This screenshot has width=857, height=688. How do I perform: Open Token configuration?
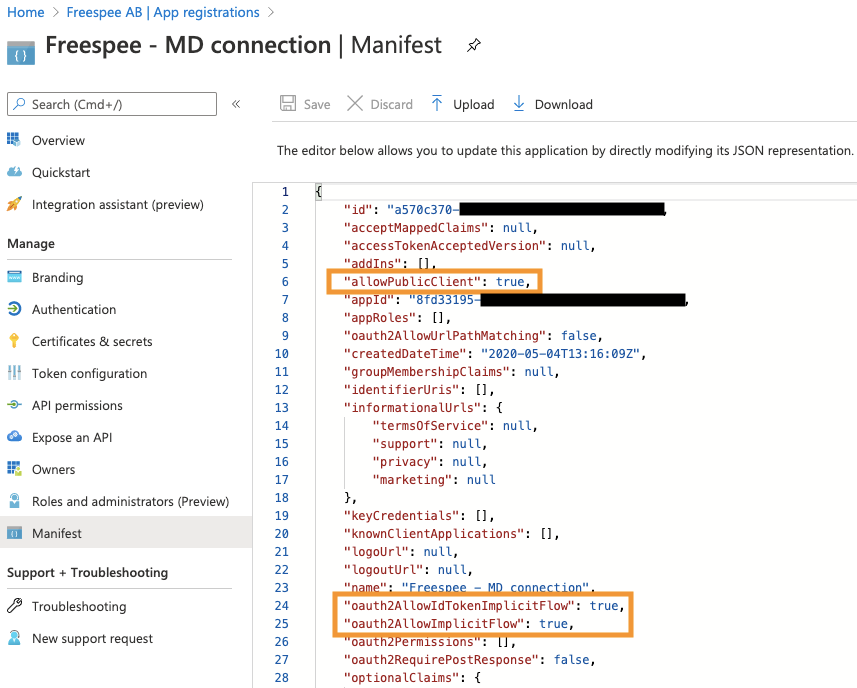pos(89,373)
